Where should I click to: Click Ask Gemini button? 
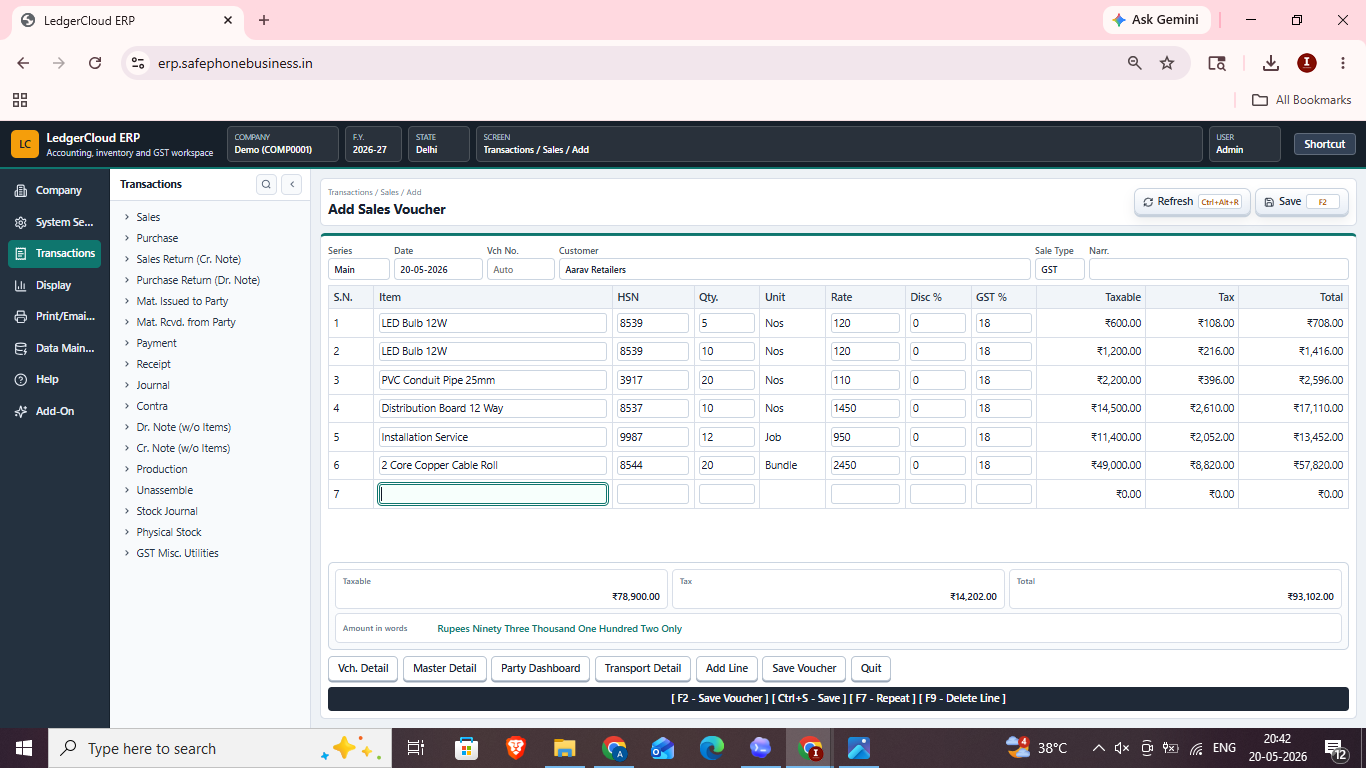click(x=1157, y=20)
